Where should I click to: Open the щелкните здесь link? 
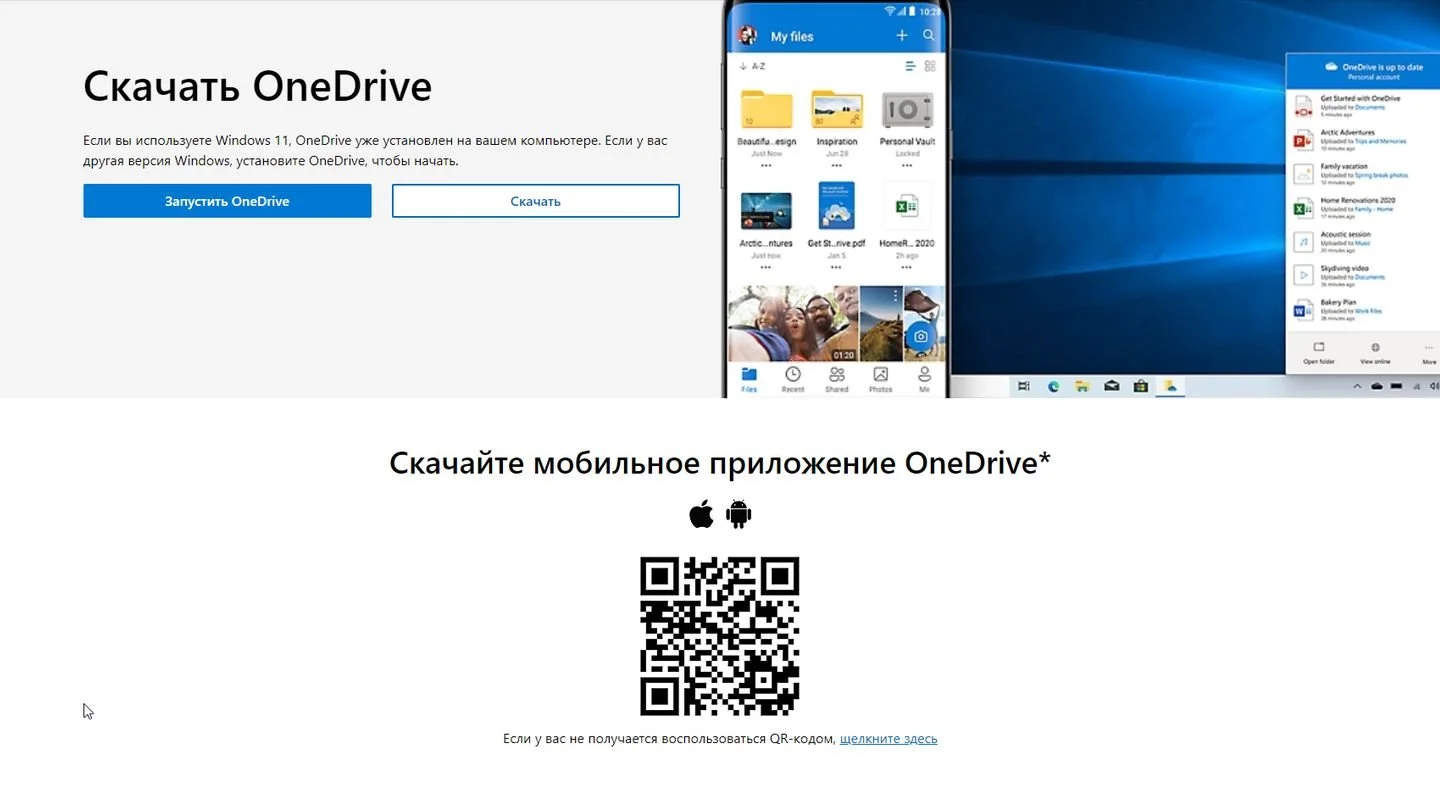pos(888,739)
